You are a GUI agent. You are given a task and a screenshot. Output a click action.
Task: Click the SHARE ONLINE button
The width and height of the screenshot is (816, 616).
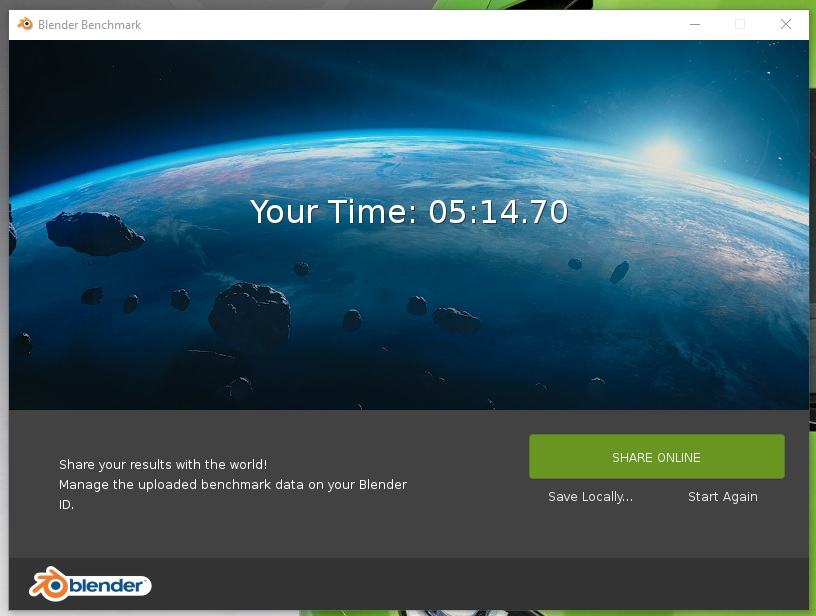coord(657,457)
